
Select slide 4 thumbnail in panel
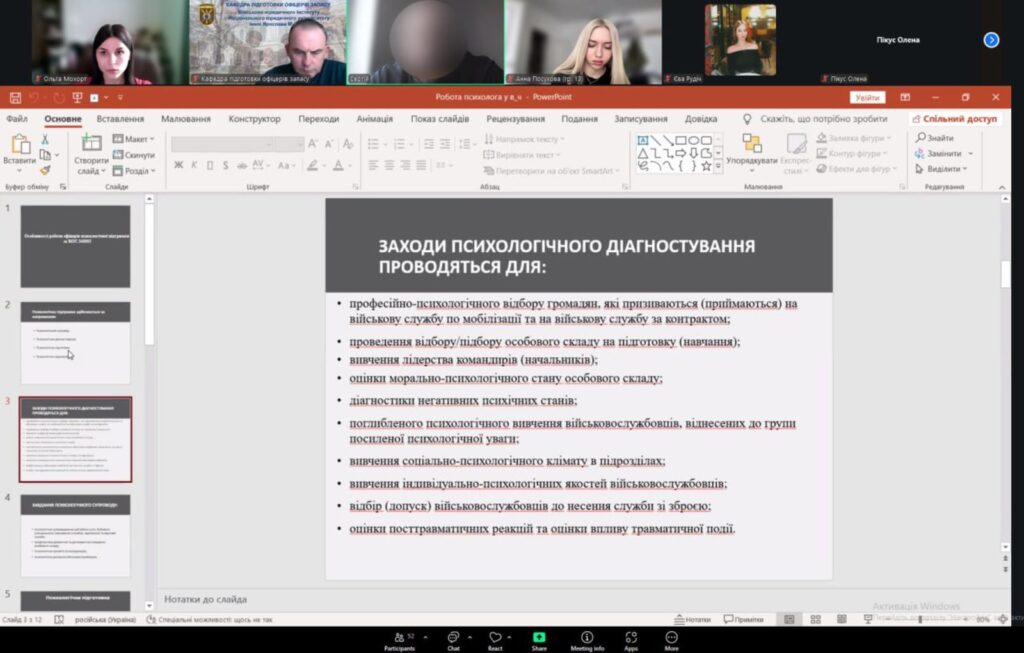[x=75, y=534]
